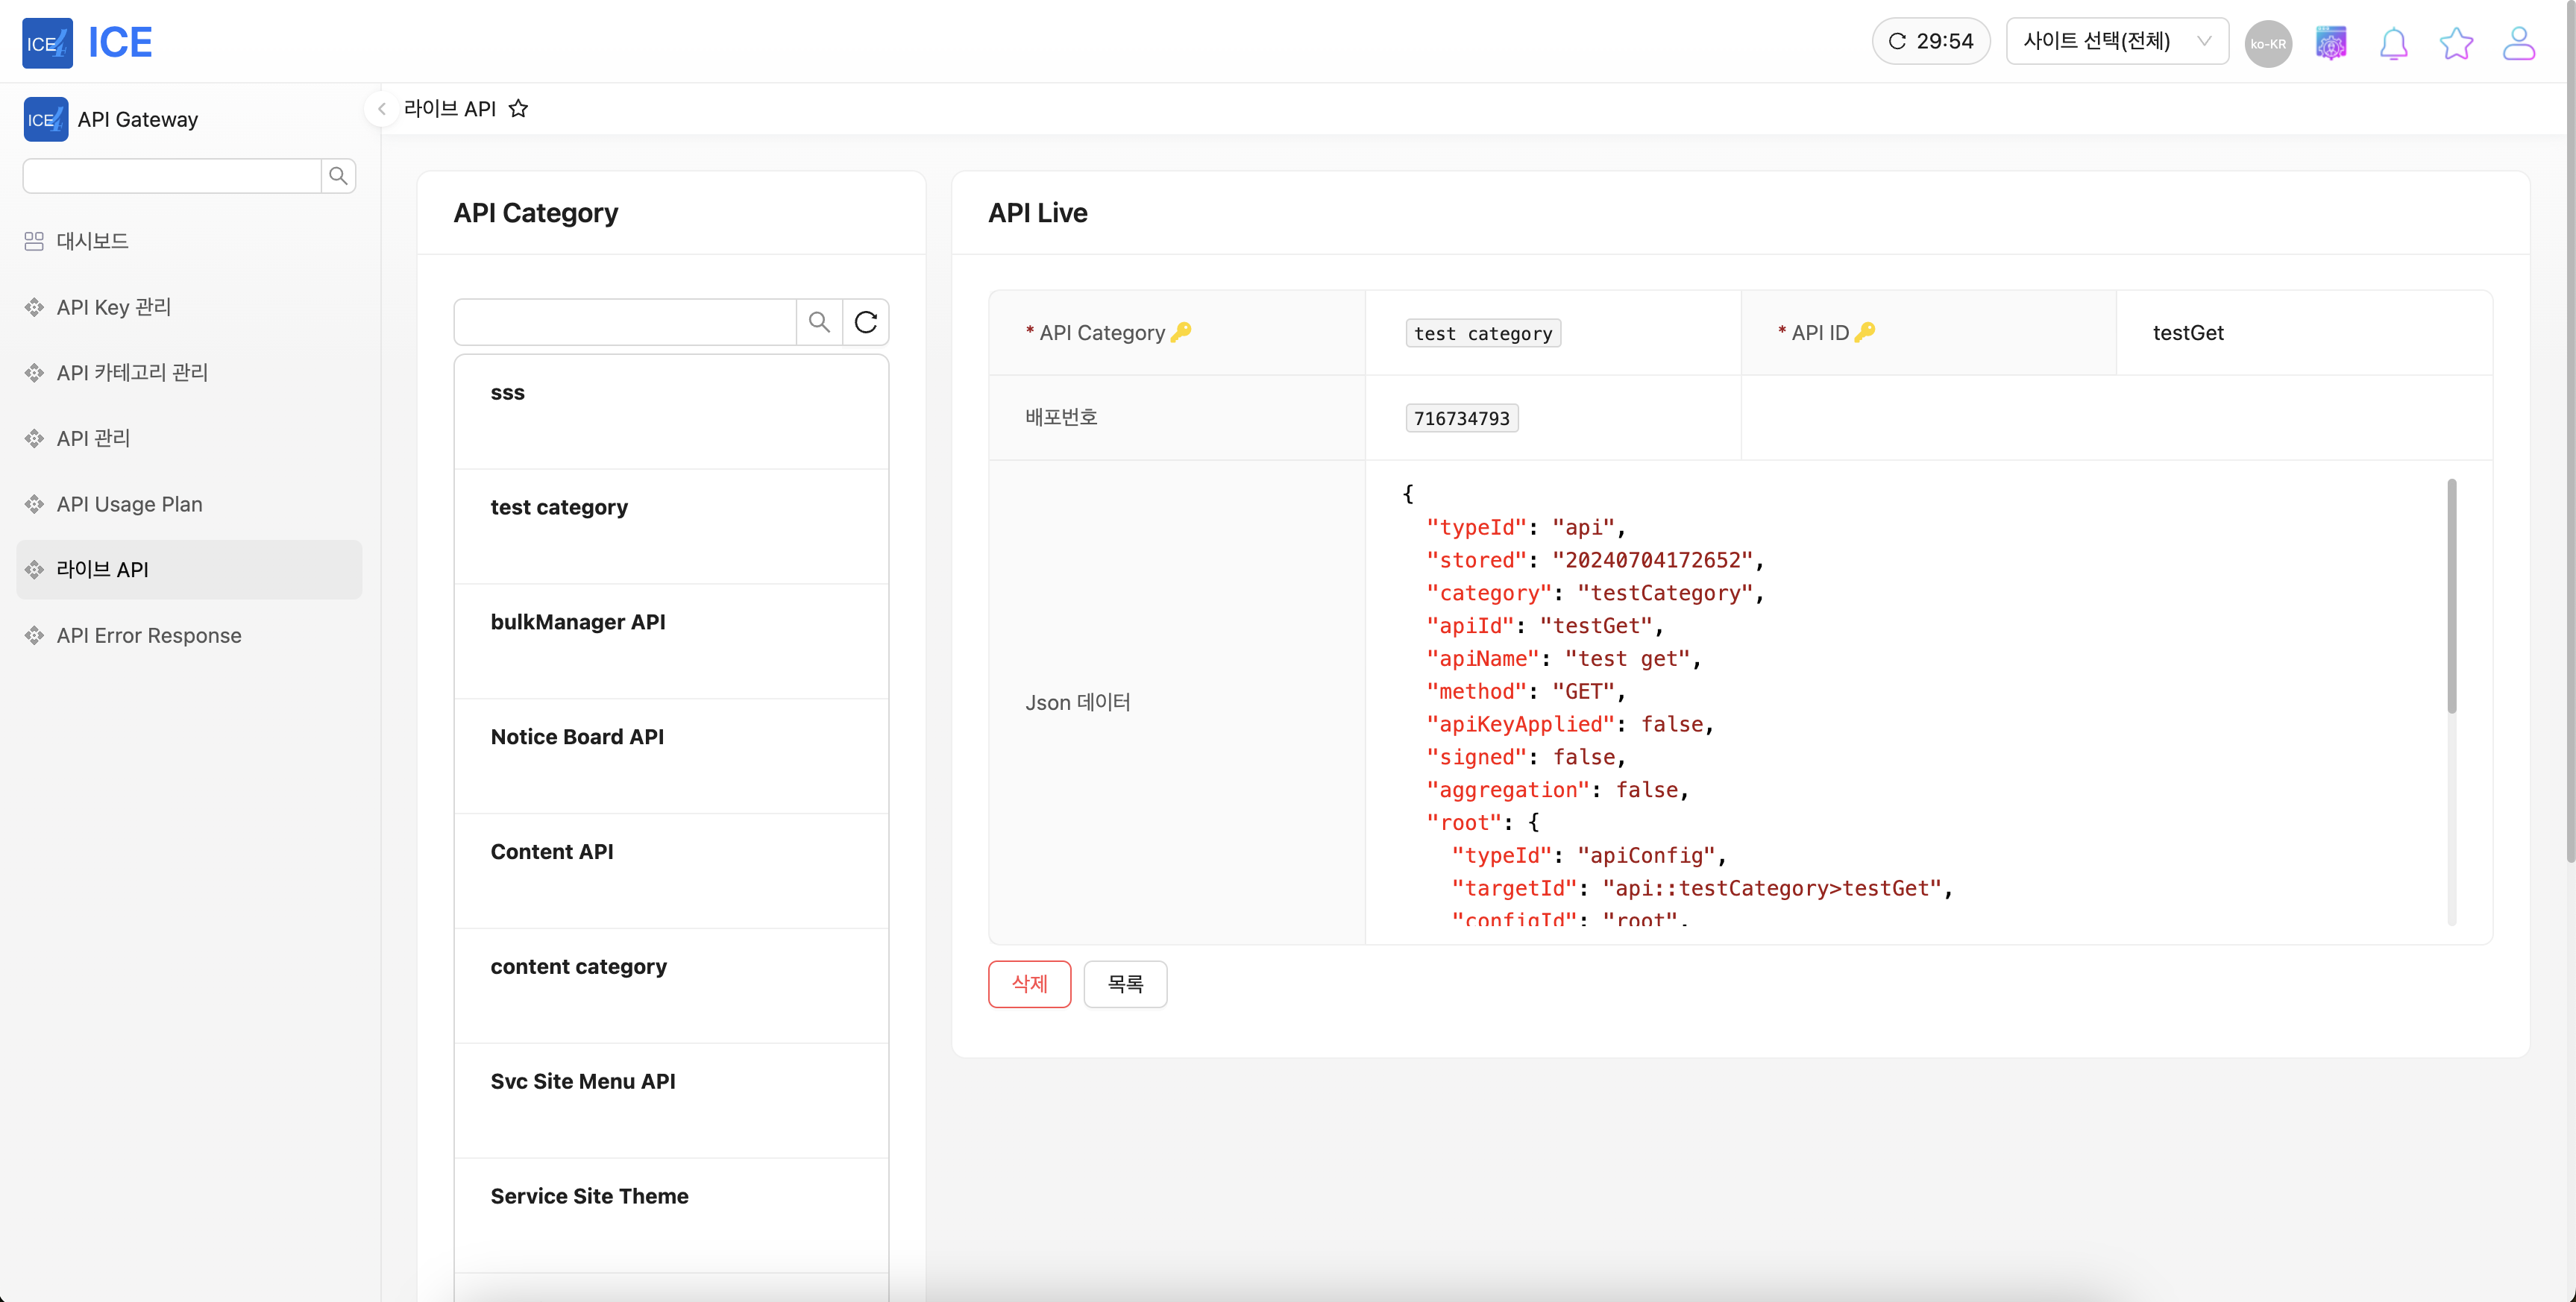
Task: Select the sss category
Action: [671, 412]
